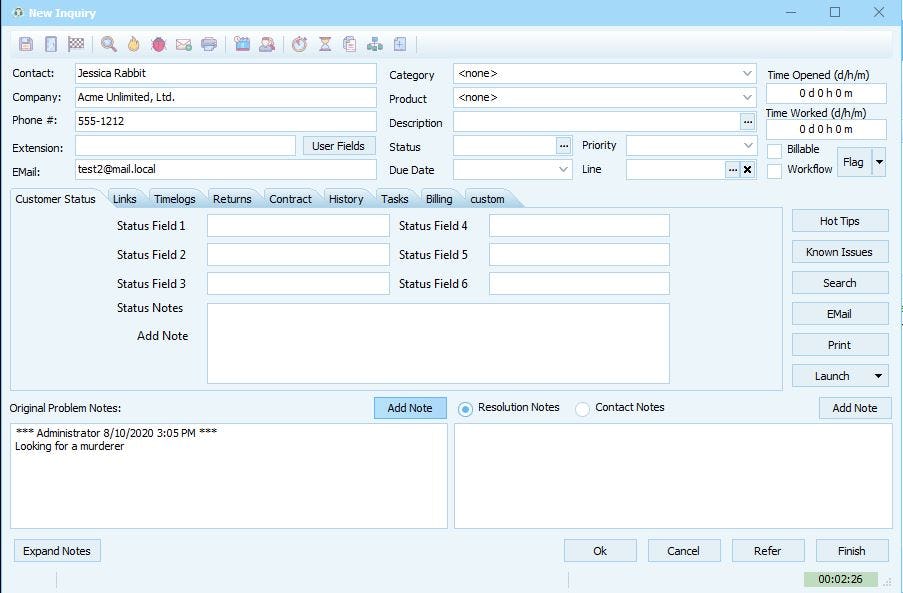Switch to the Timelogs tab

[x=175, y=198]
